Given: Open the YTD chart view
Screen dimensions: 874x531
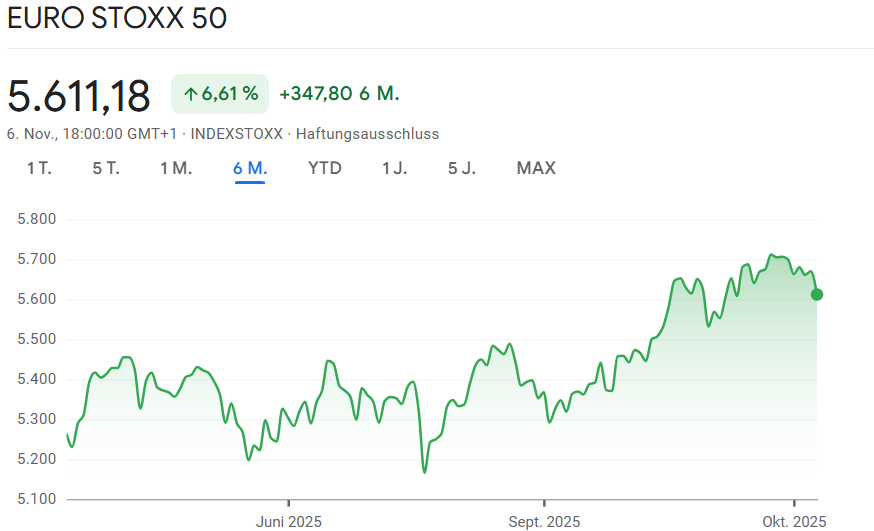Looking at the screenshot, I should 325,168.
